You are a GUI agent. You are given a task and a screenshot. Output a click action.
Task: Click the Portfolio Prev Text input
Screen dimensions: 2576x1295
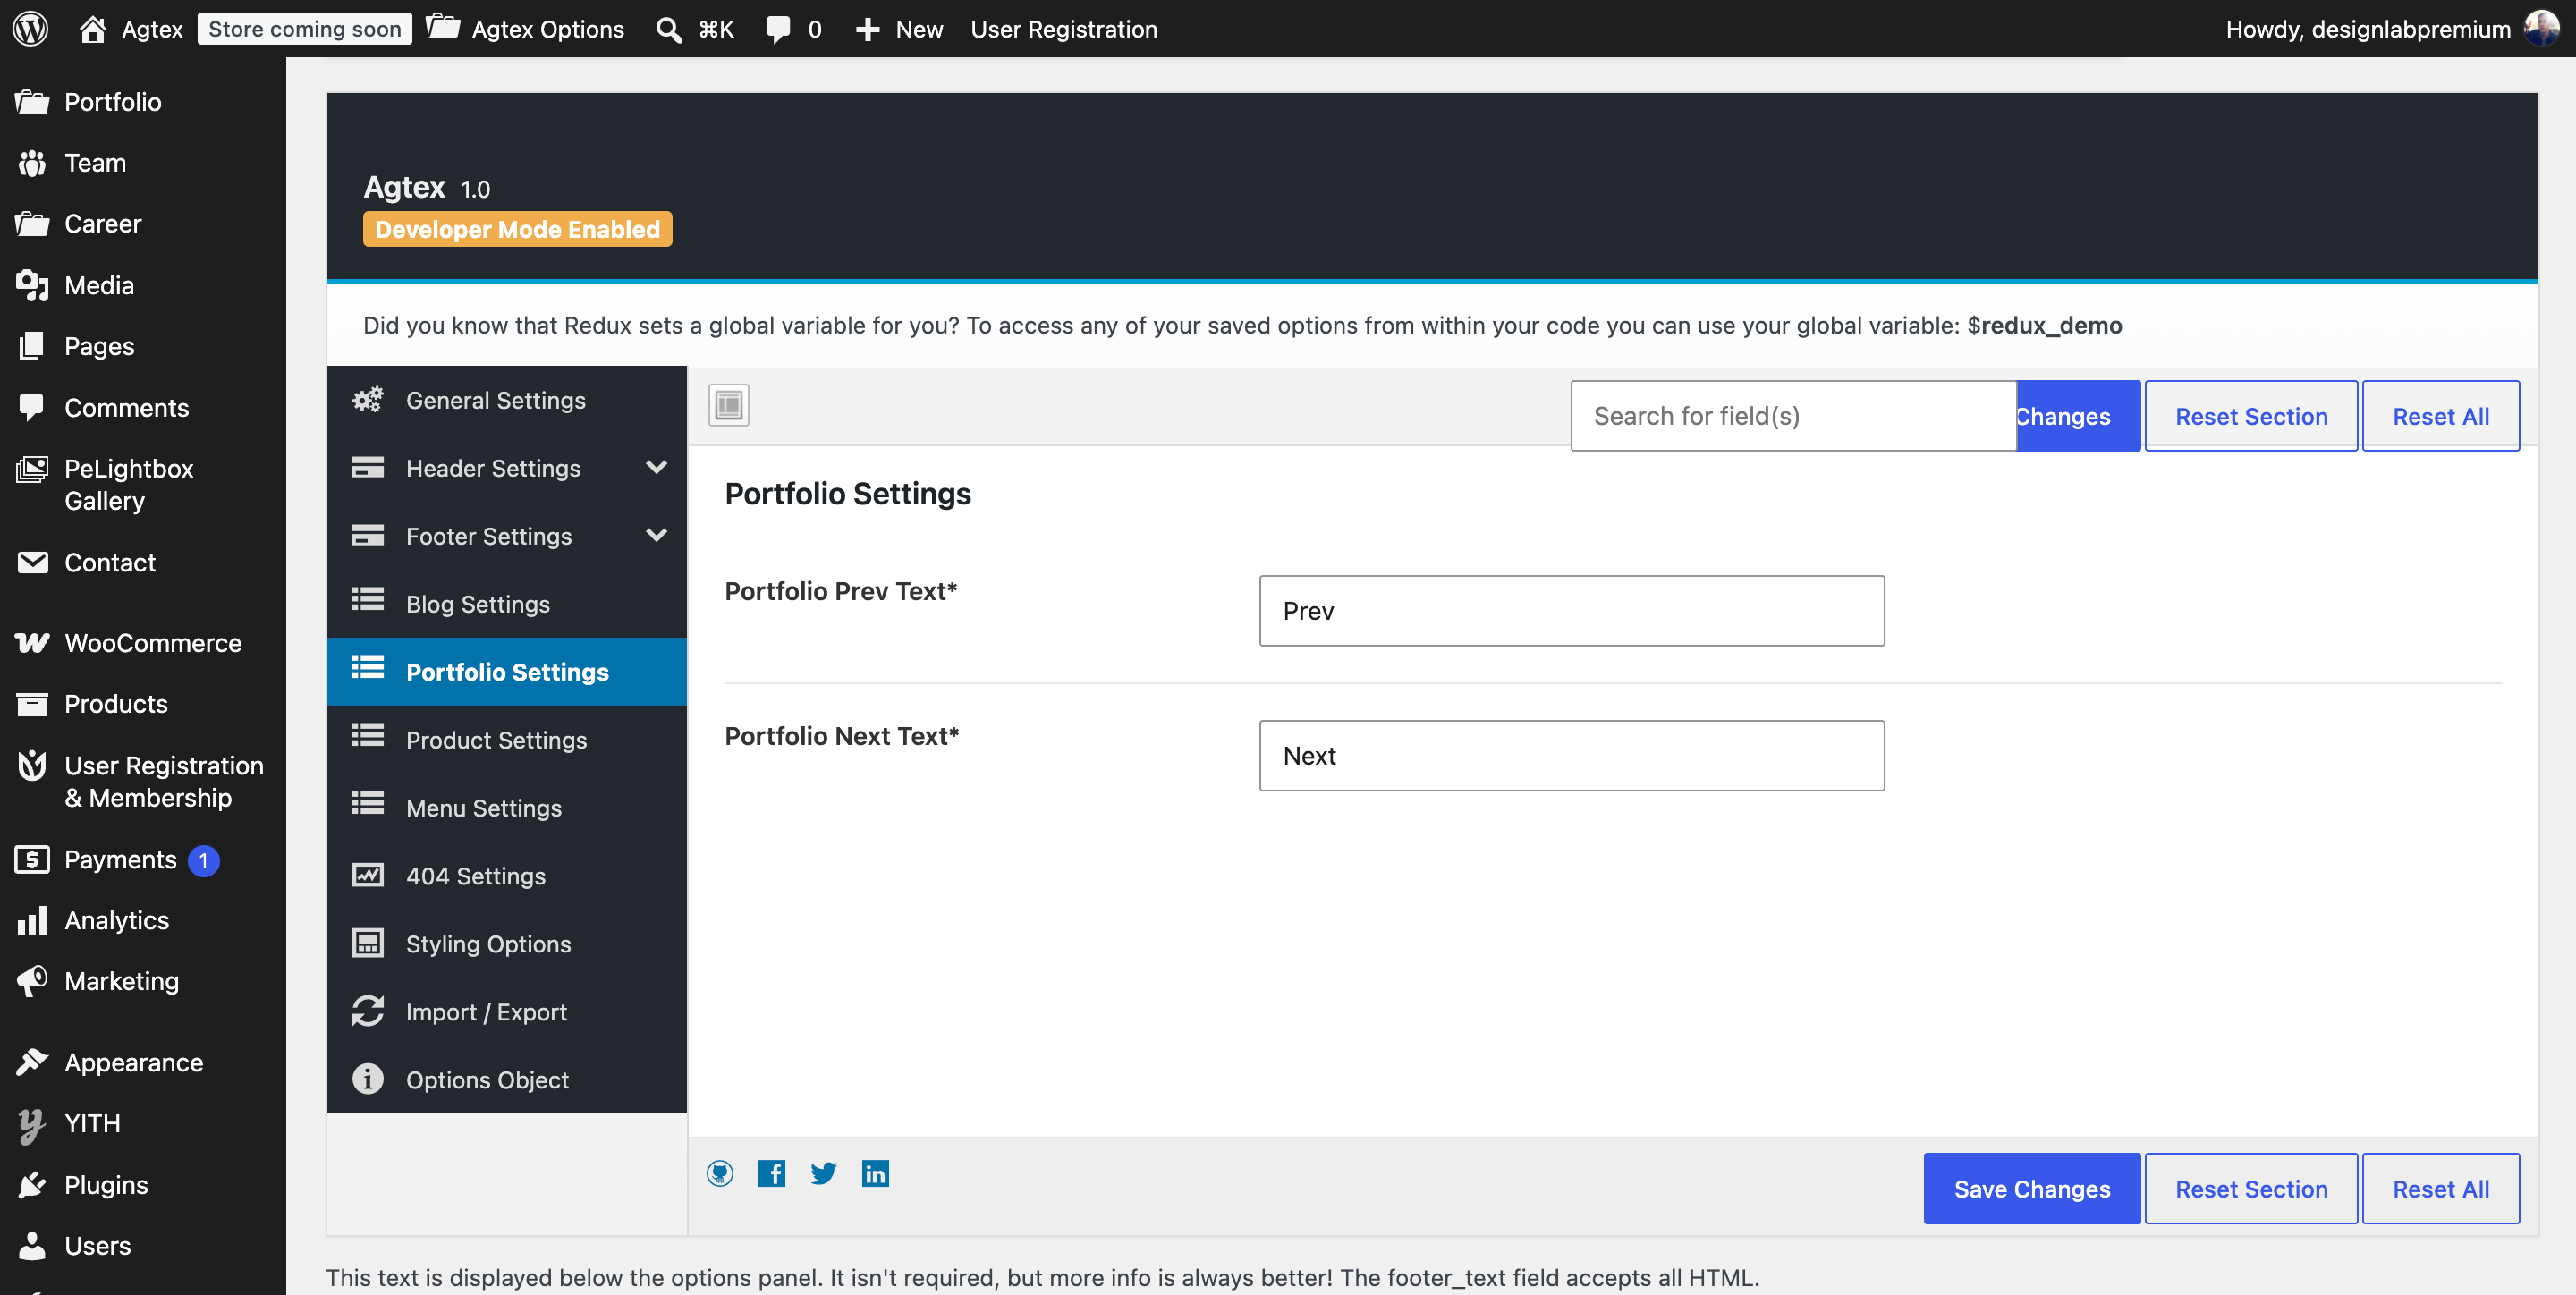pyautogui.click(x=1572, y=611)
